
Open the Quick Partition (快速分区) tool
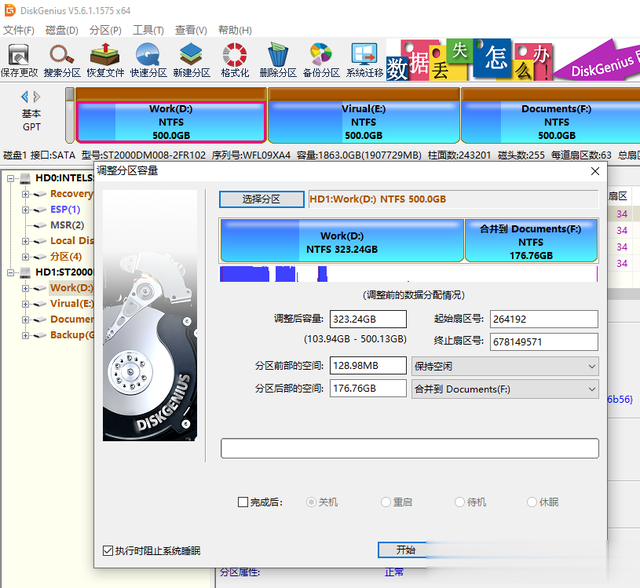pyautogui.click(x=148, y=60)
